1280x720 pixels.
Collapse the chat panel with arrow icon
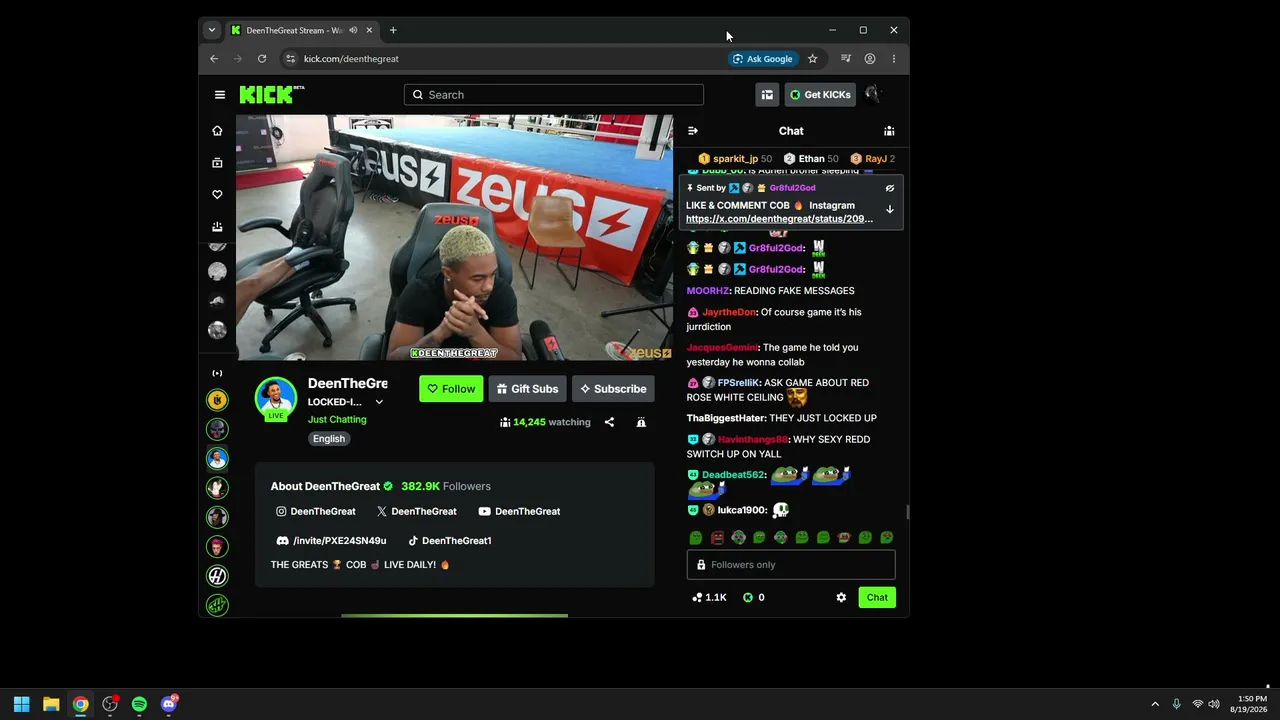click(693, 131)
